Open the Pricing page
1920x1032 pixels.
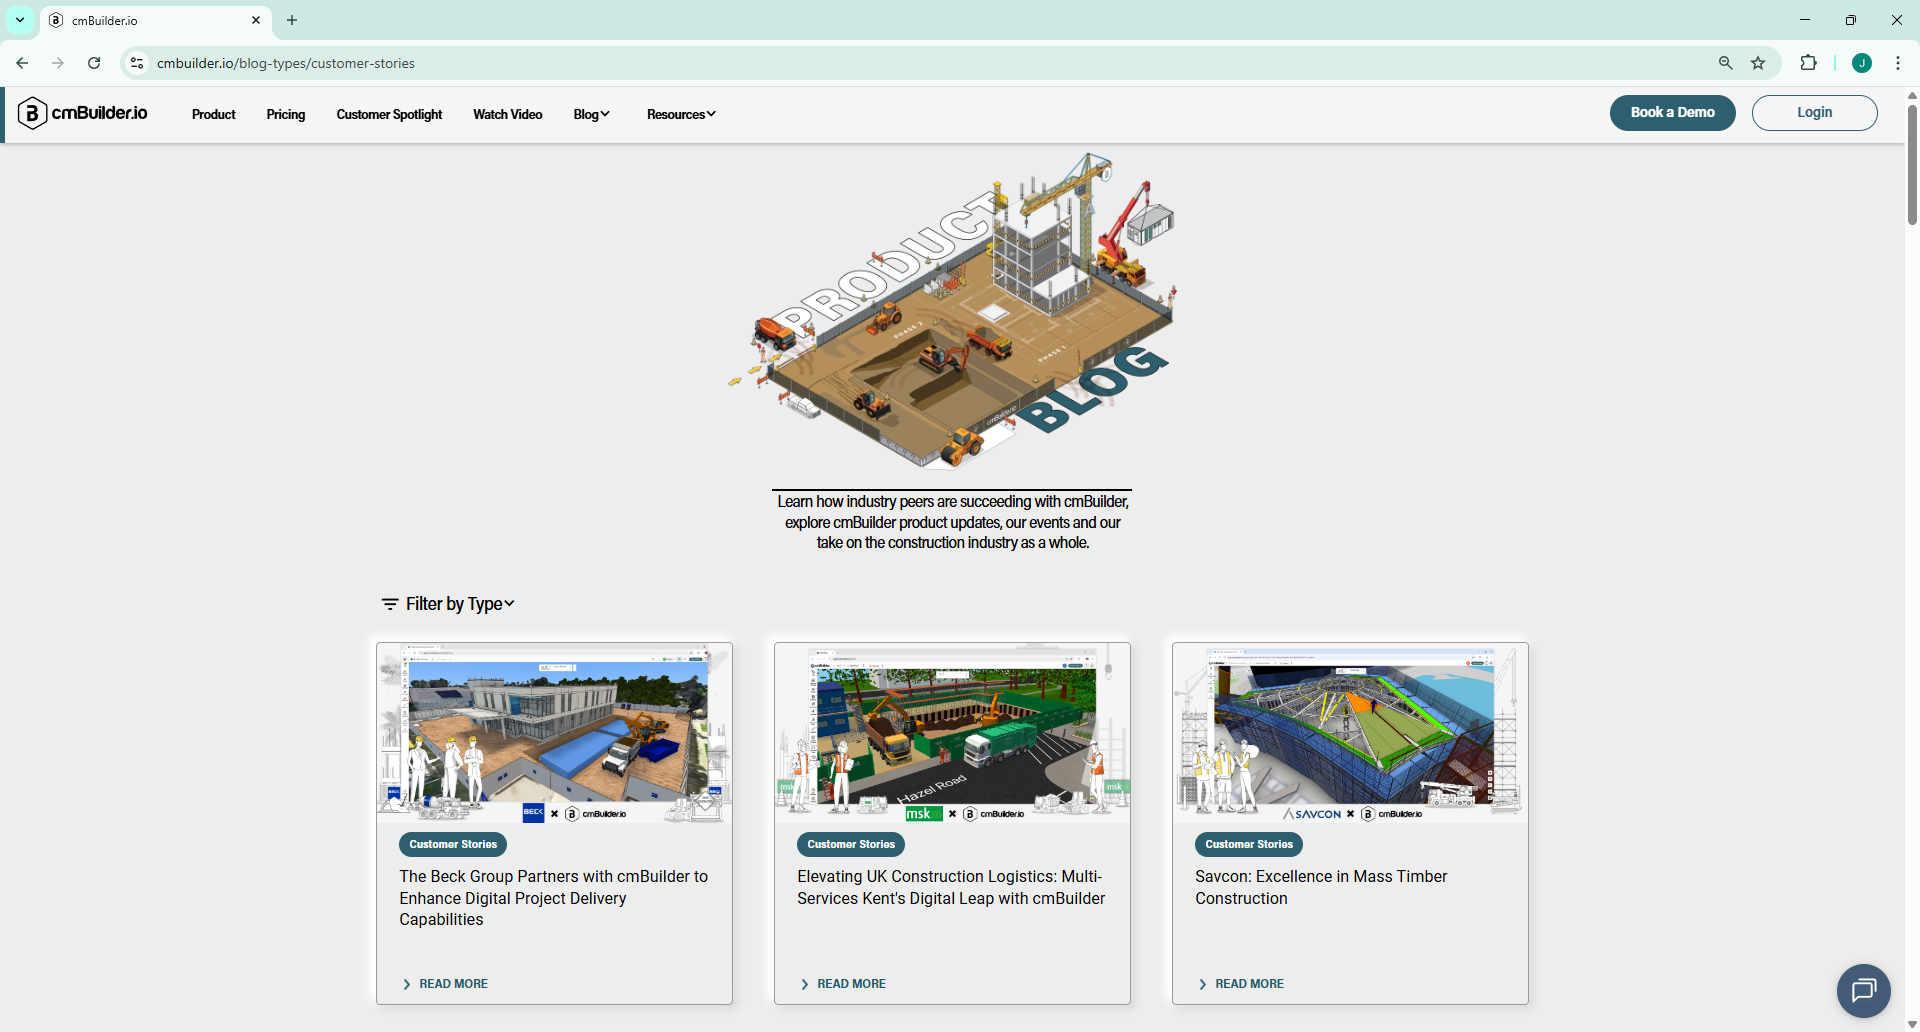(x=286, y=114)
